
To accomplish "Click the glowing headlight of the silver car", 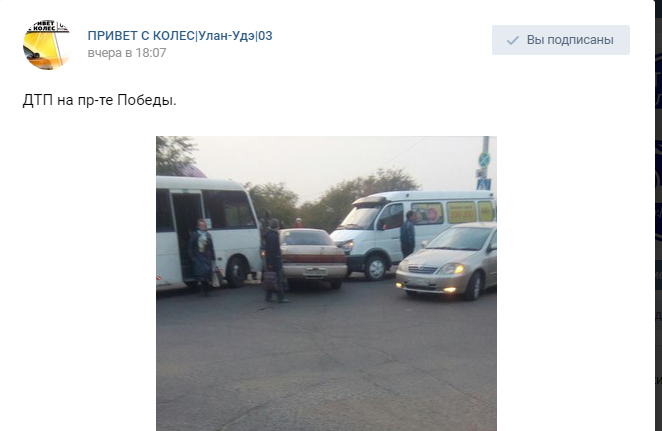I will pos(452,268).
